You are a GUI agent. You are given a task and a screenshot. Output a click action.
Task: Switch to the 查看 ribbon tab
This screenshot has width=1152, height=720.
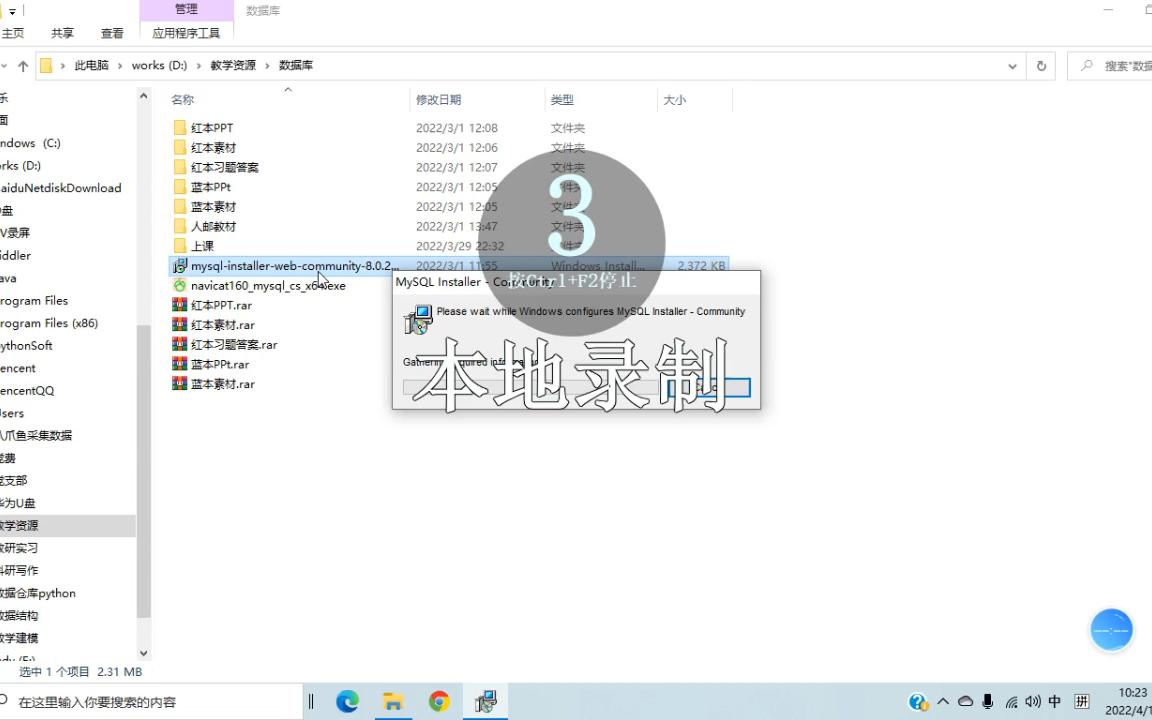pyautogui.click(x=112, y=32)
